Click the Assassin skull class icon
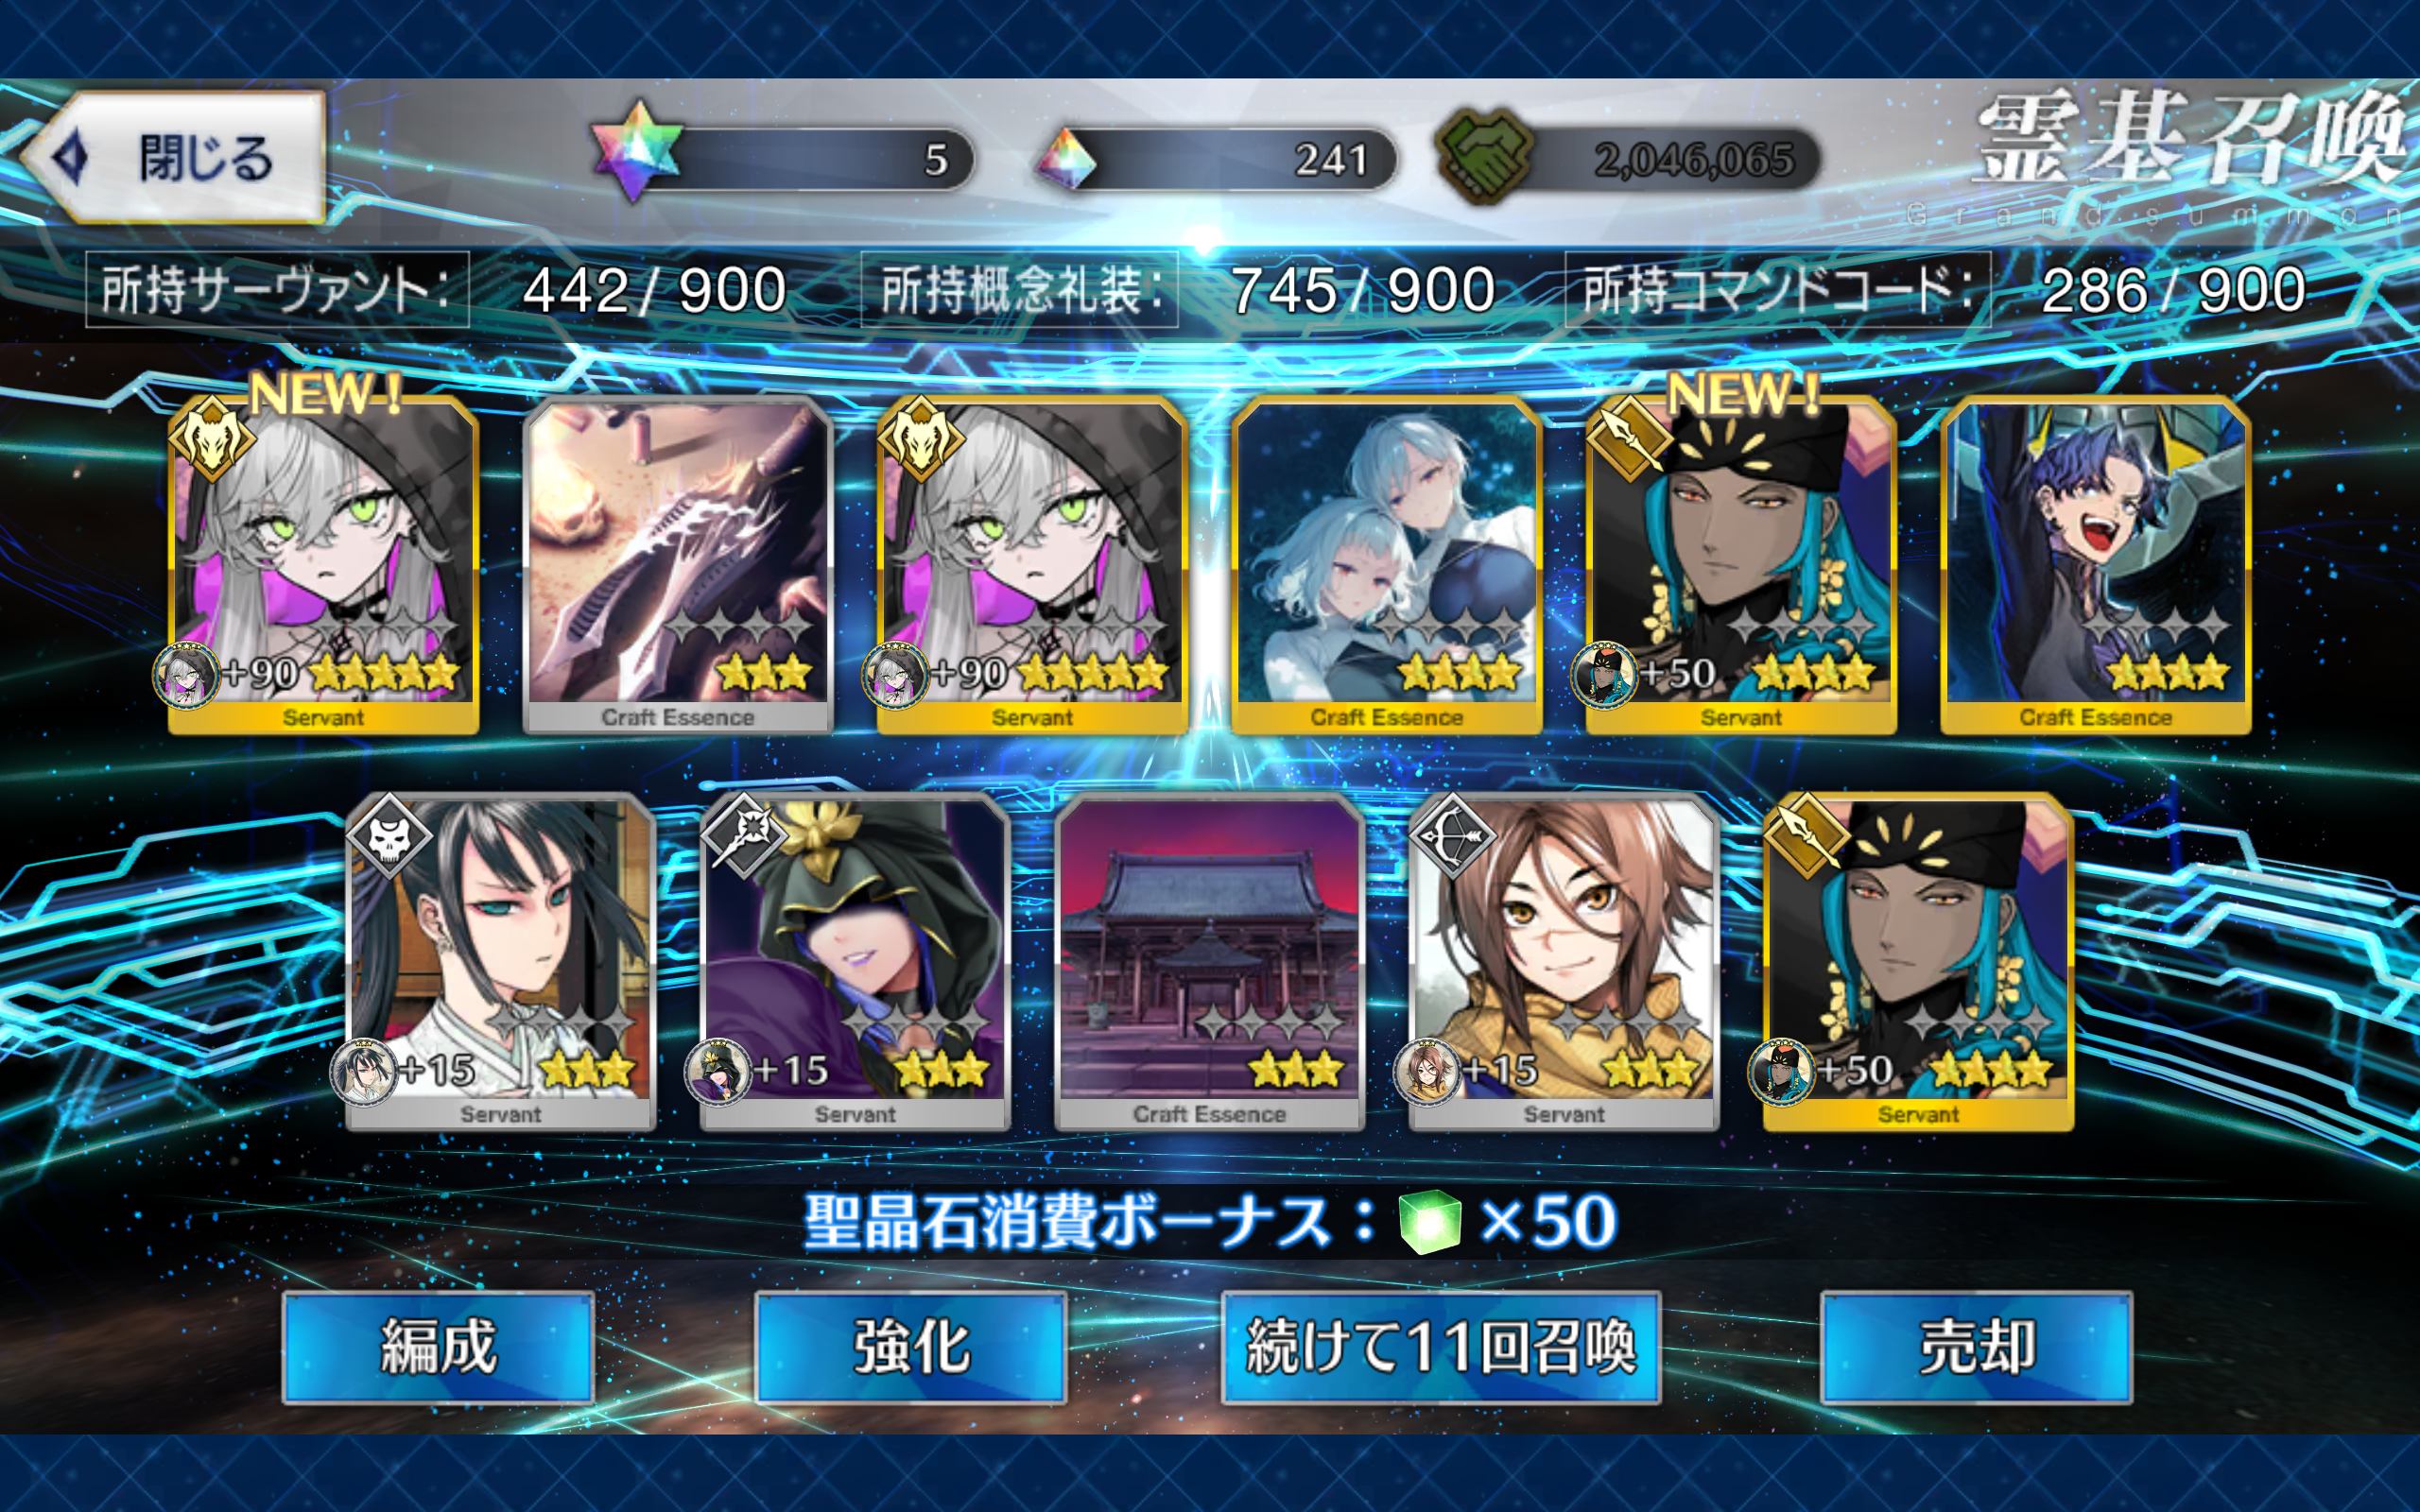Image resolution: width=2420 pixels, height=1512 pixels. (389, 836)
